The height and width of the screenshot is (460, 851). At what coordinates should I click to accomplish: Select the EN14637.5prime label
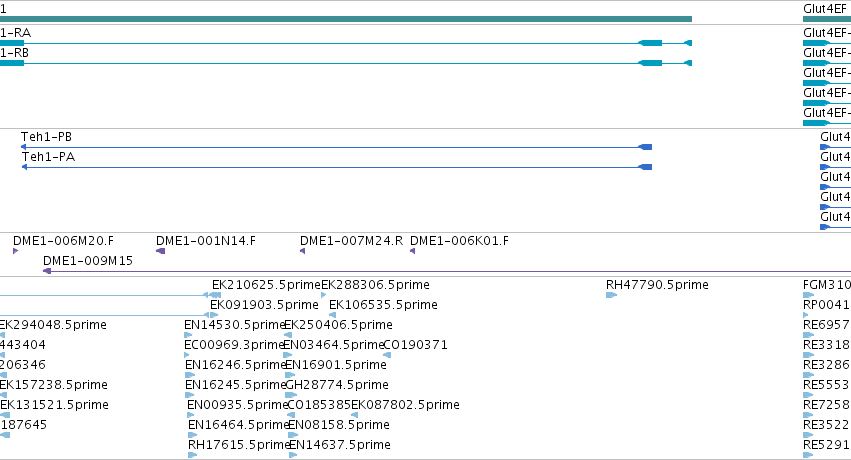pyautogui.click(x=340, y=445)
